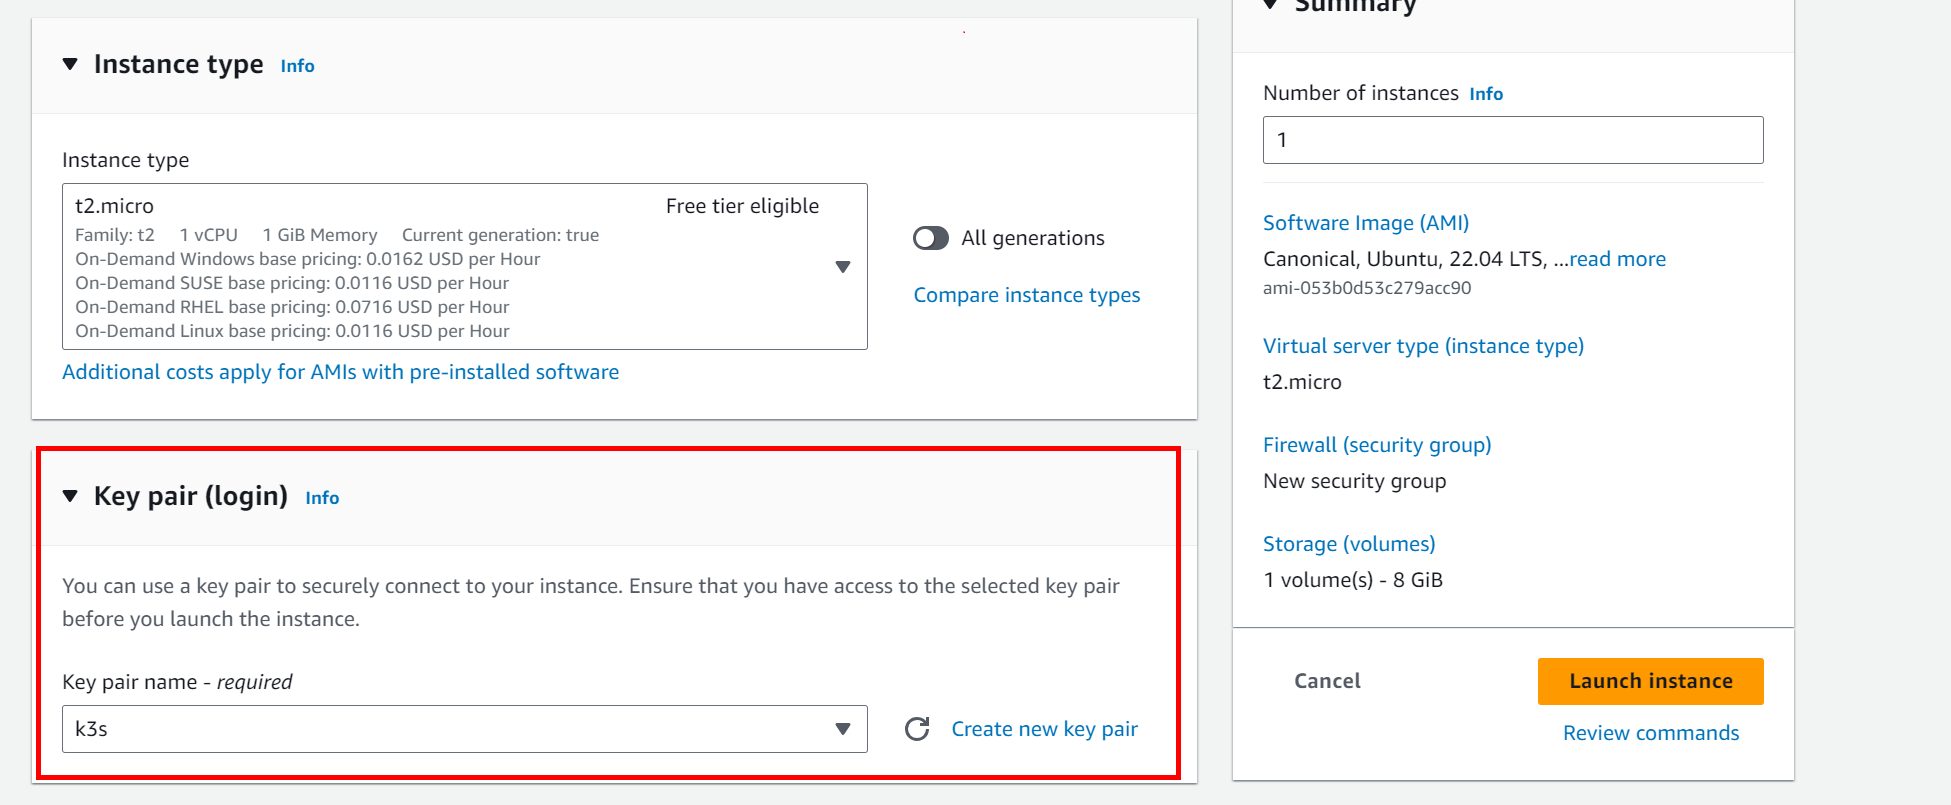Click the New security group text

[1354, 481]
